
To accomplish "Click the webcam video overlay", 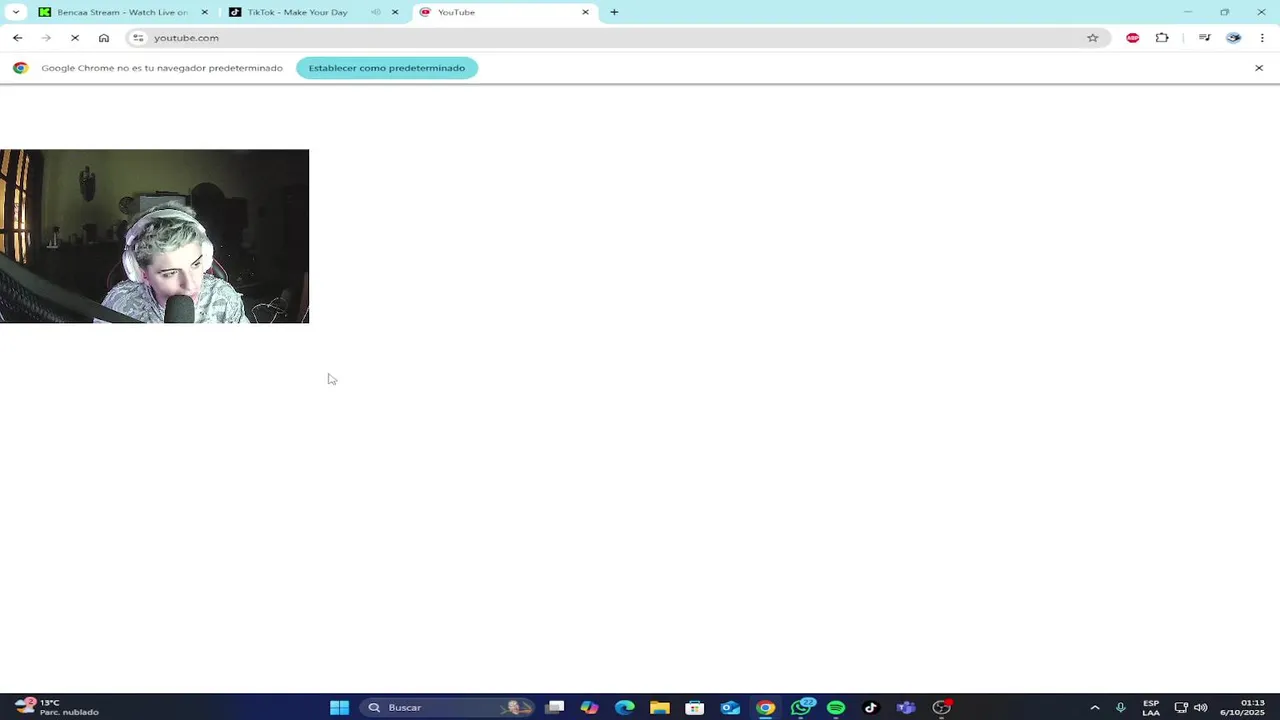I will click(154, 236).
